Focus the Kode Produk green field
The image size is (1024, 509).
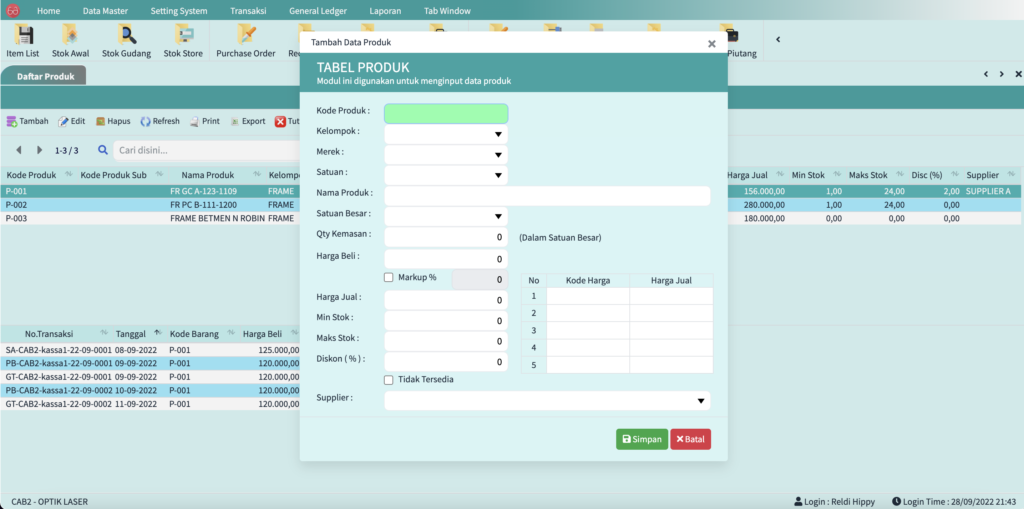(445, 113)
